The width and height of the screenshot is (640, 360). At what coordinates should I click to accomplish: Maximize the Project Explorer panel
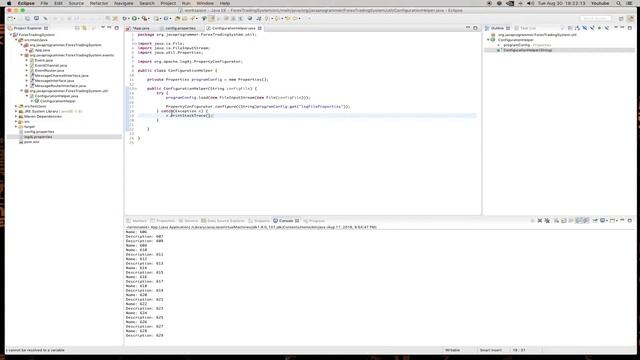117,28
